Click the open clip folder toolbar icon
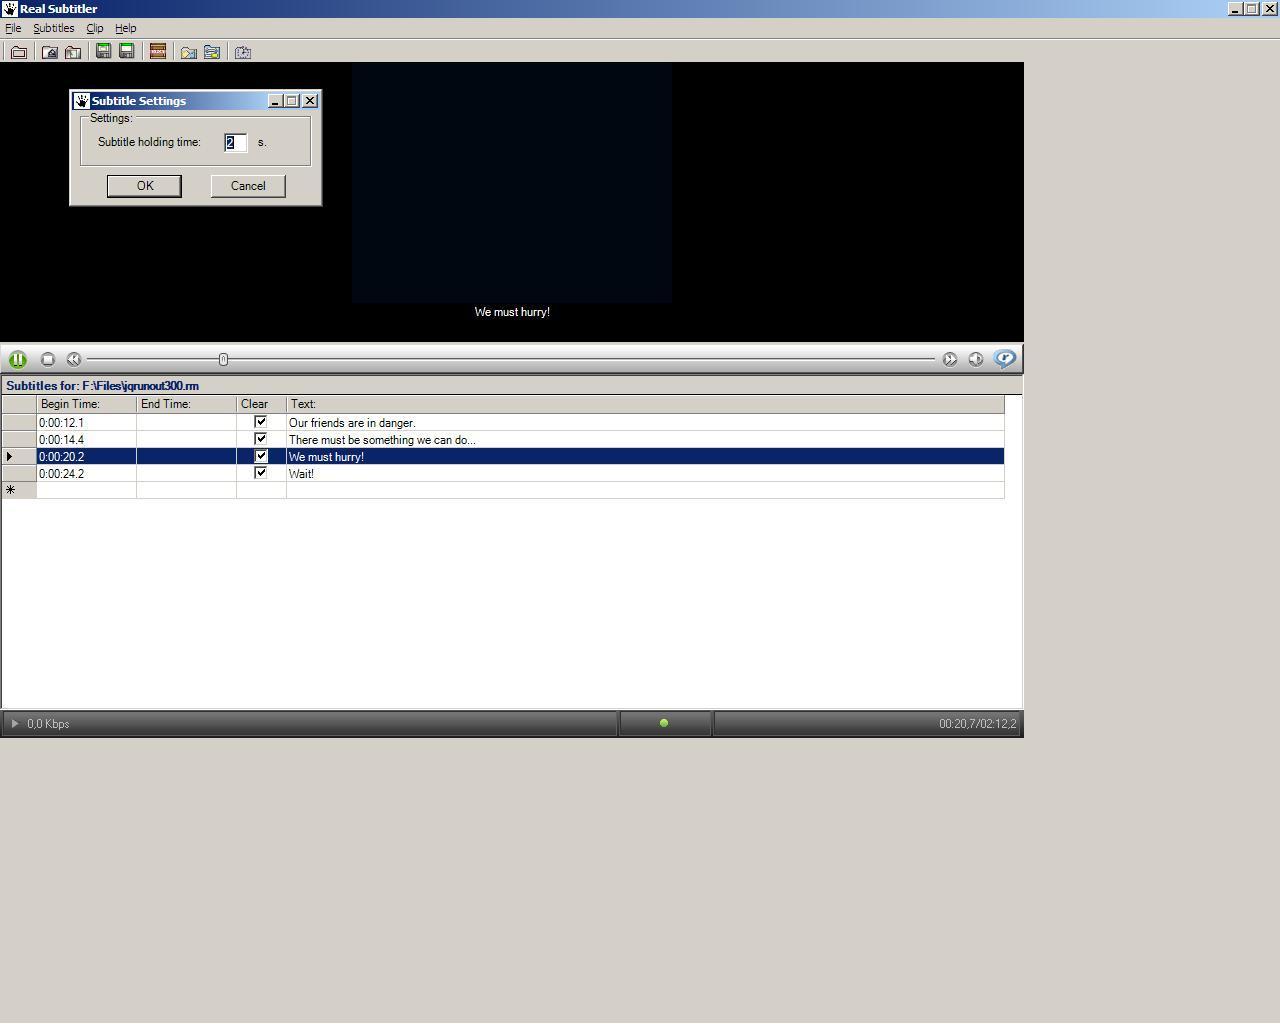The height and width of the screenshot is (1024, 1280). pyautogui.click(x=49, y=52)
